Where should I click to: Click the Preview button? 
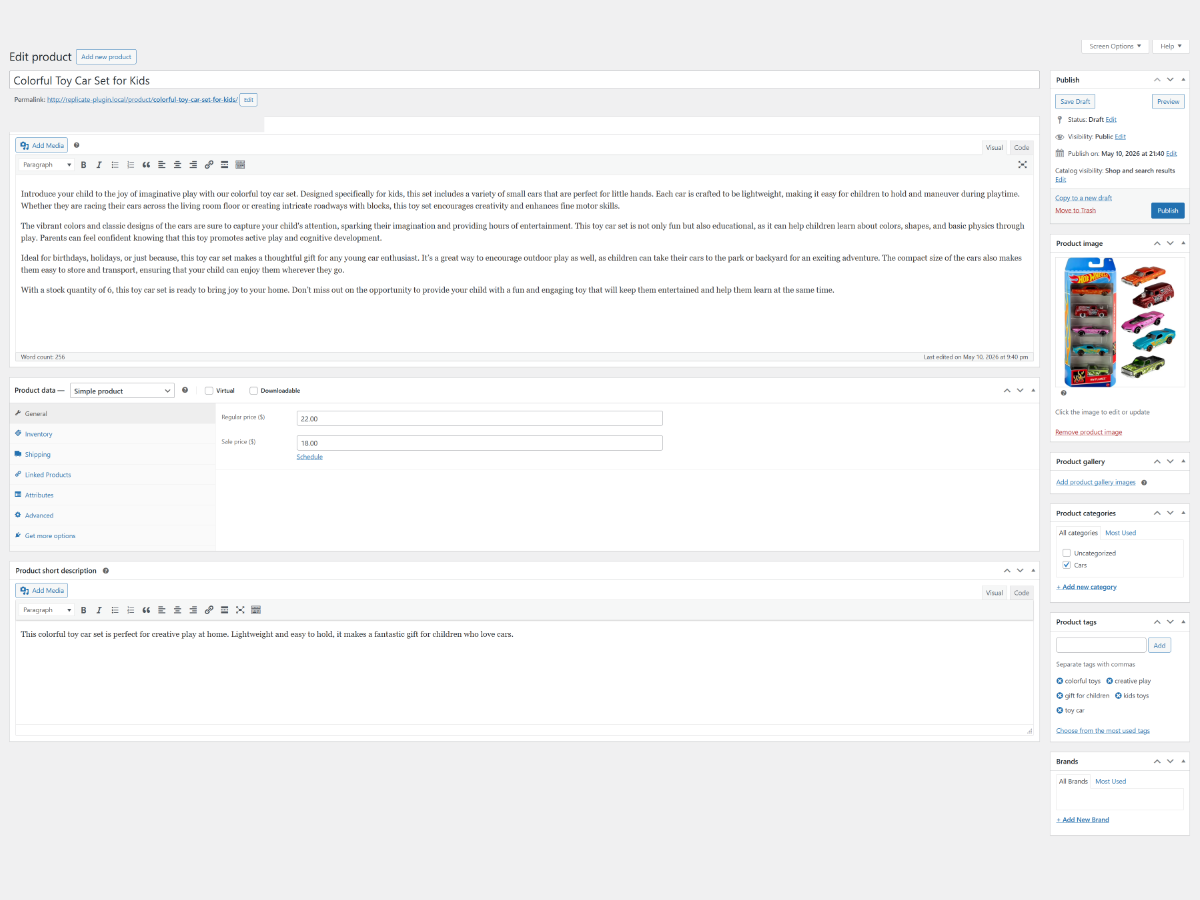(x=1168, y=102)
